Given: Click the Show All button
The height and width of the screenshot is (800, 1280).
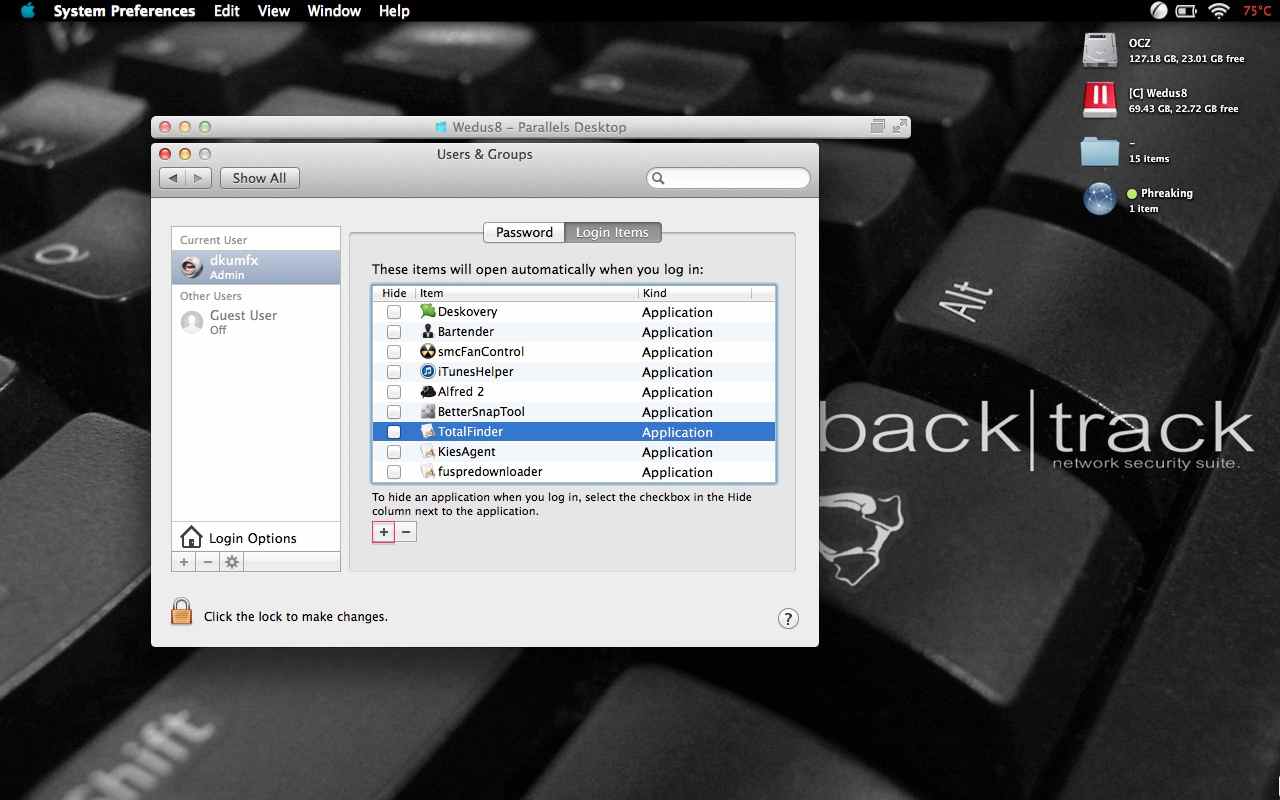Looking at the screenshot, I should pyautogui.click(x=259, y=178).
